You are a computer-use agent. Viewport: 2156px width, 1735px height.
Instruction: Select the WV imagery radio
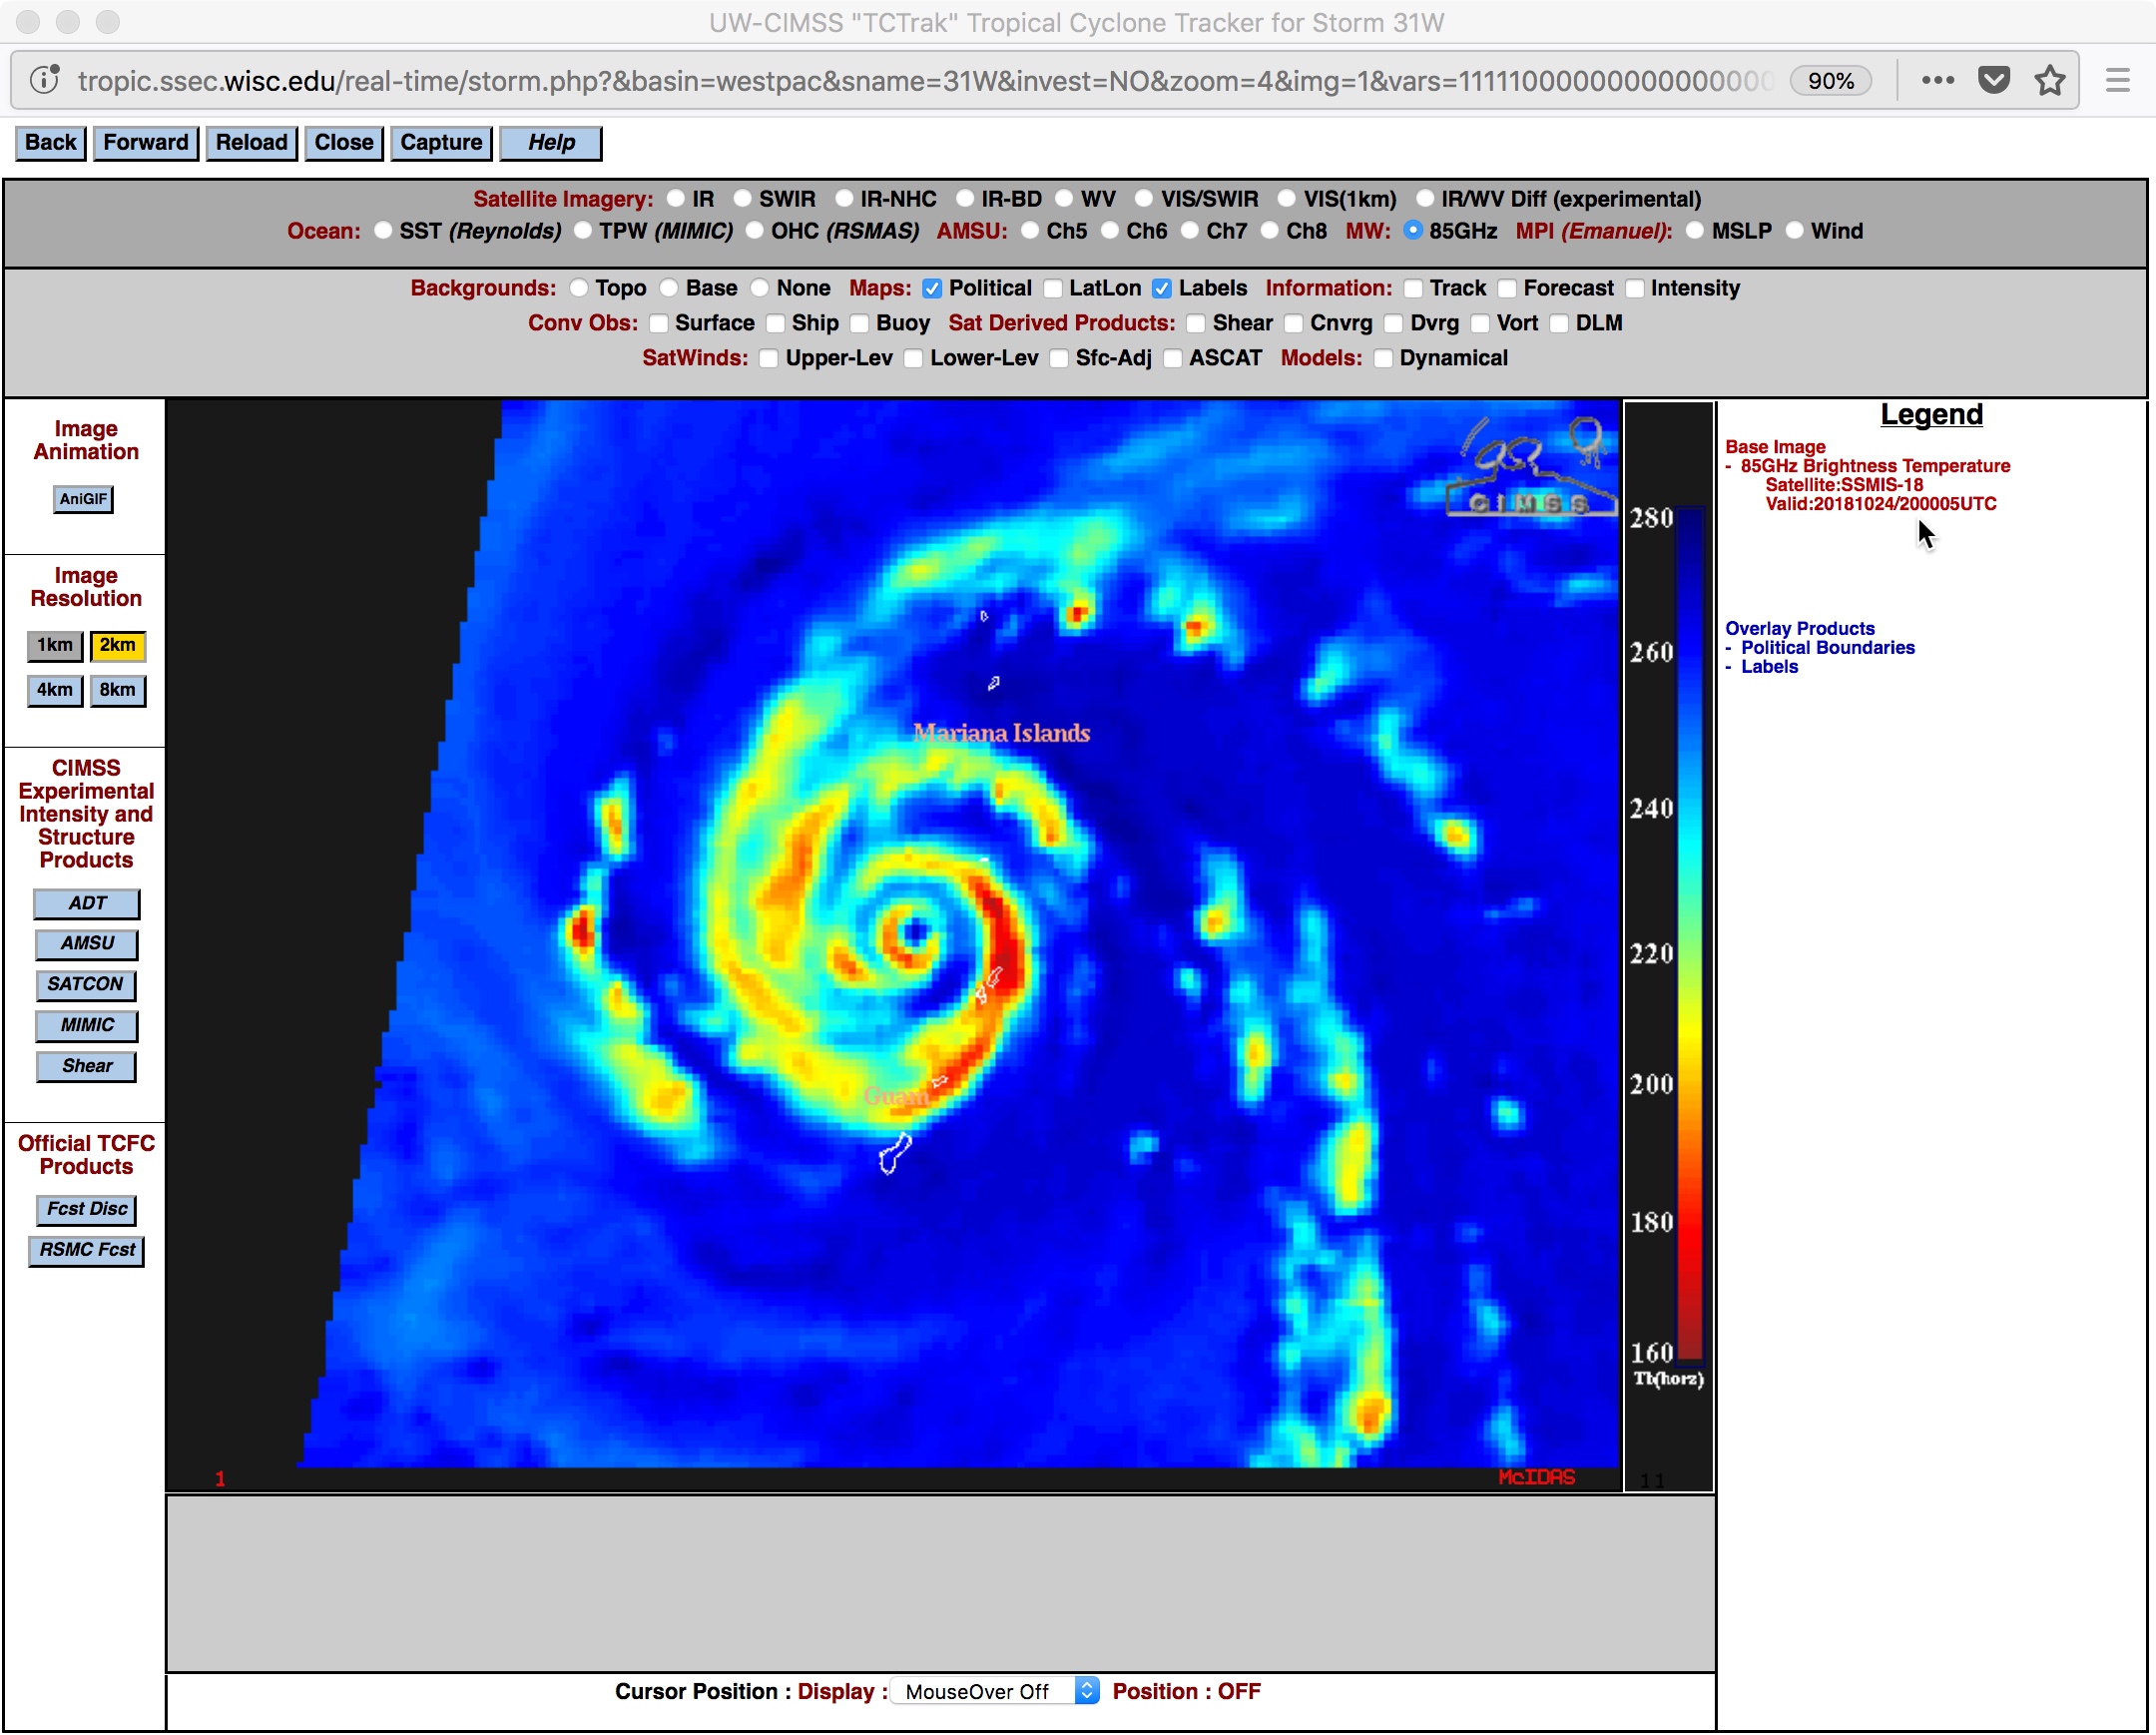coord(1065,199)
